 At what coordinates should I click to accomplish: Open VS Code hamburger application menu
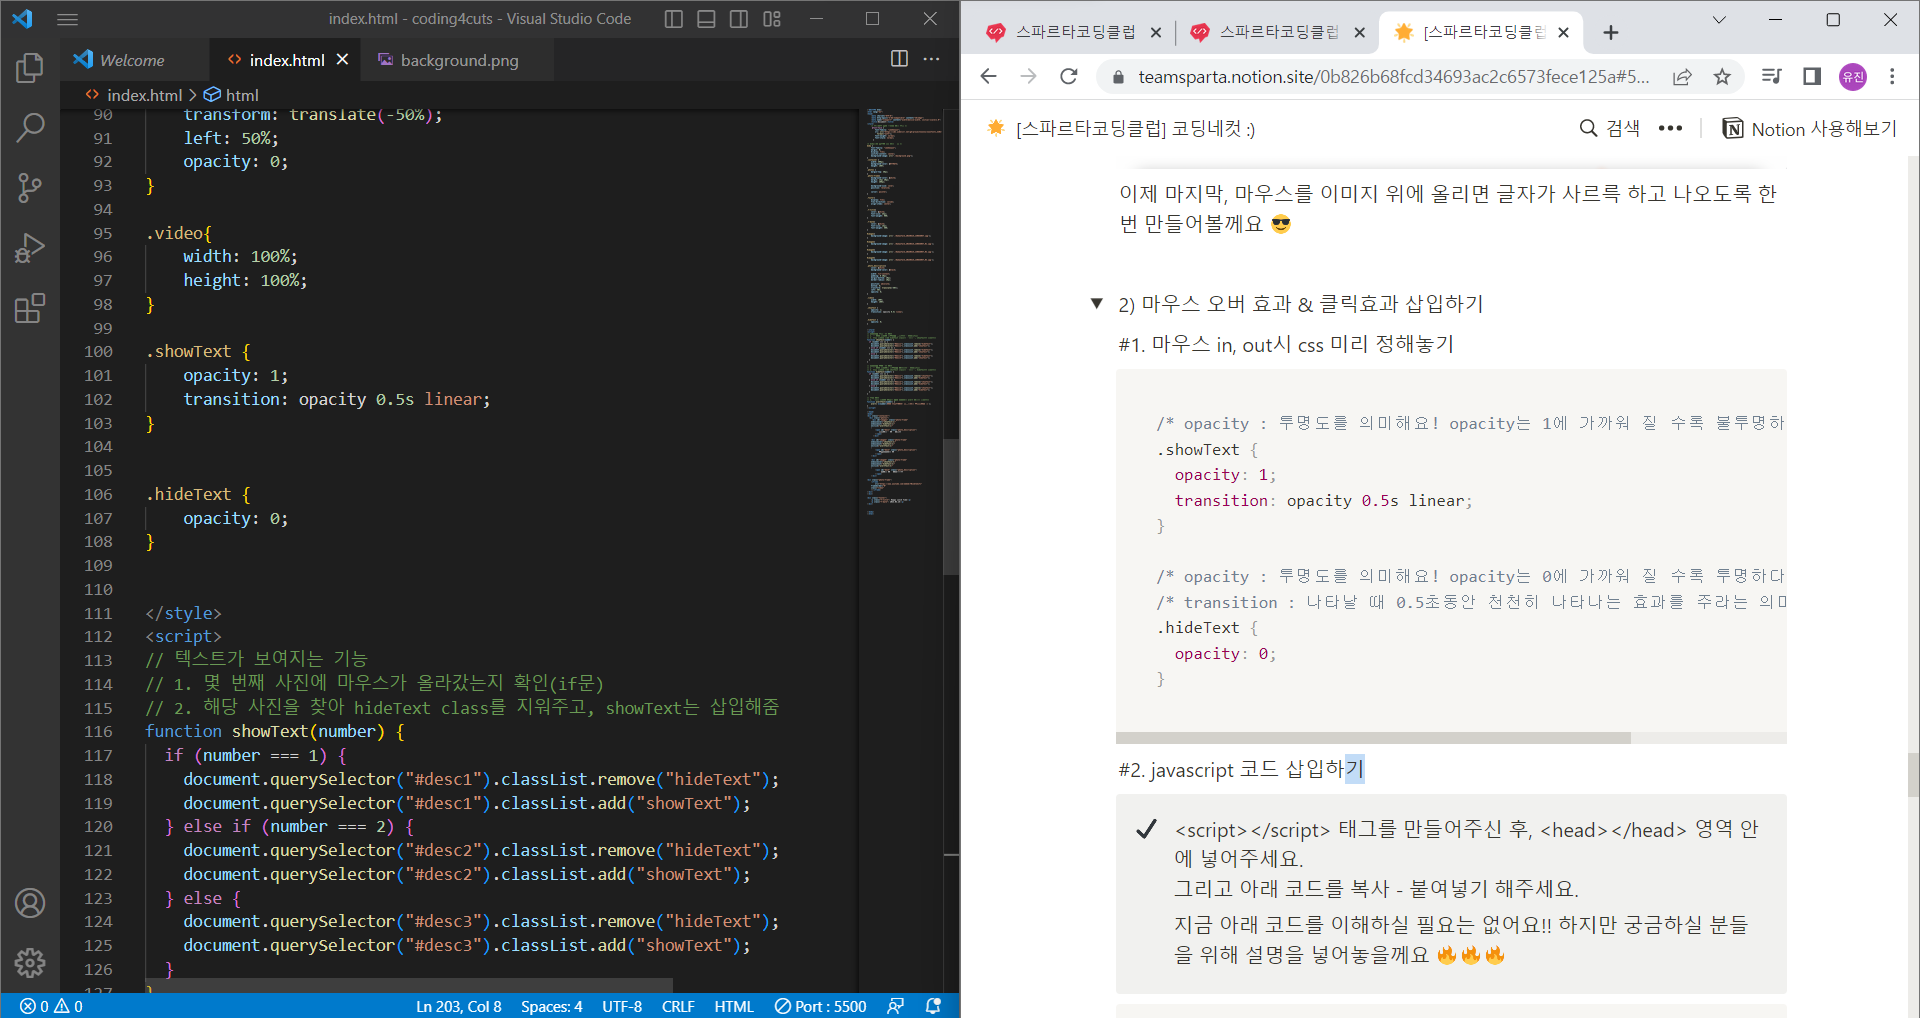click(x=67, y=19)
